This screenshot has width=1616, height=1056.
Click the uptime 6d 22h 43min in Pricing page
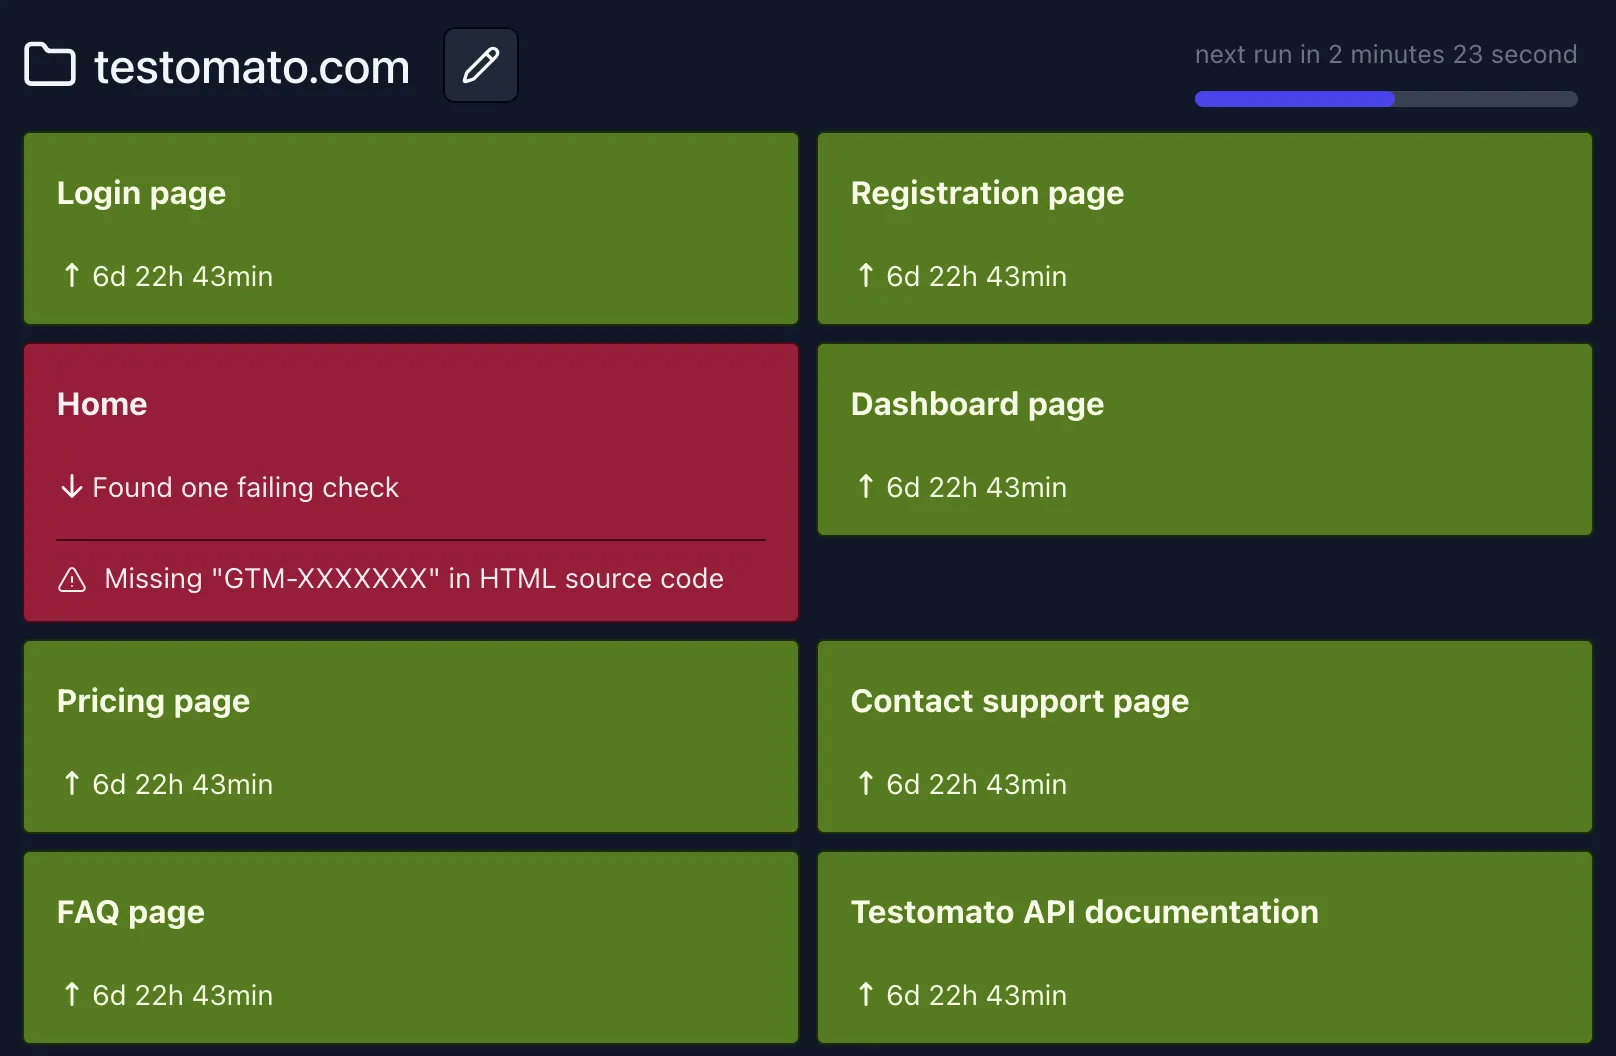(x=182, y=784)
